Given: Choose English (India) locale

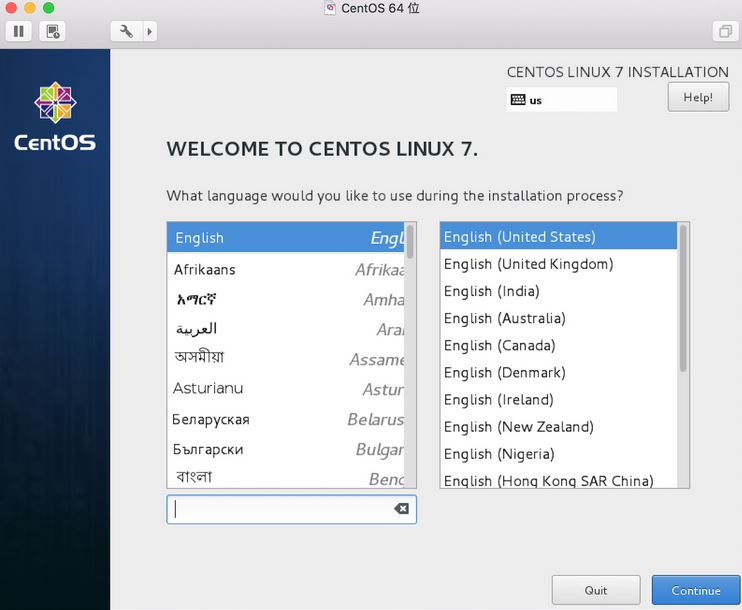Looking at the screenshot, I should click(x=559, y=291).
